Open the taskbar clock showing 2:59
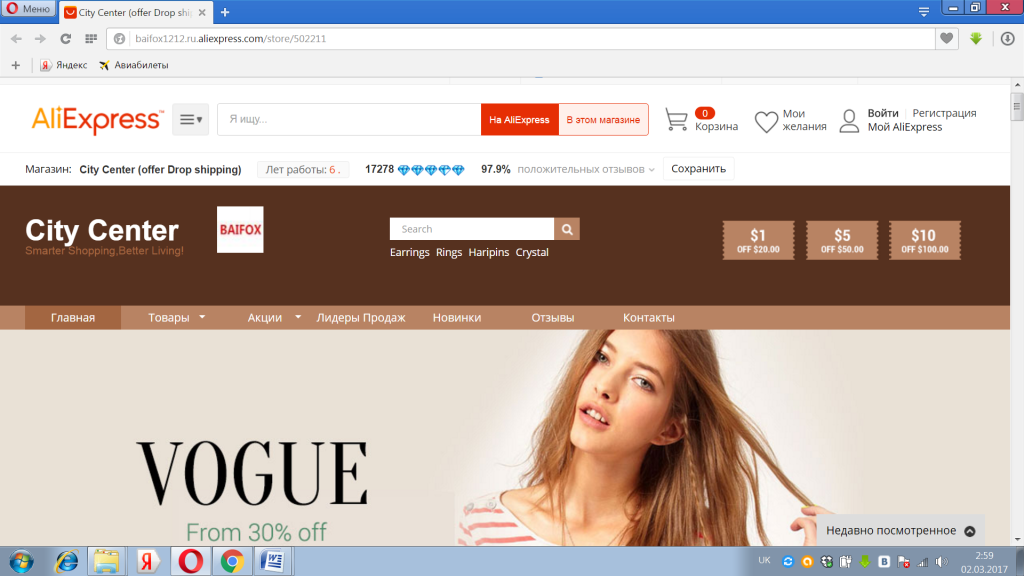The height and width of the screenshot is (576, 1024). point(984,562)
